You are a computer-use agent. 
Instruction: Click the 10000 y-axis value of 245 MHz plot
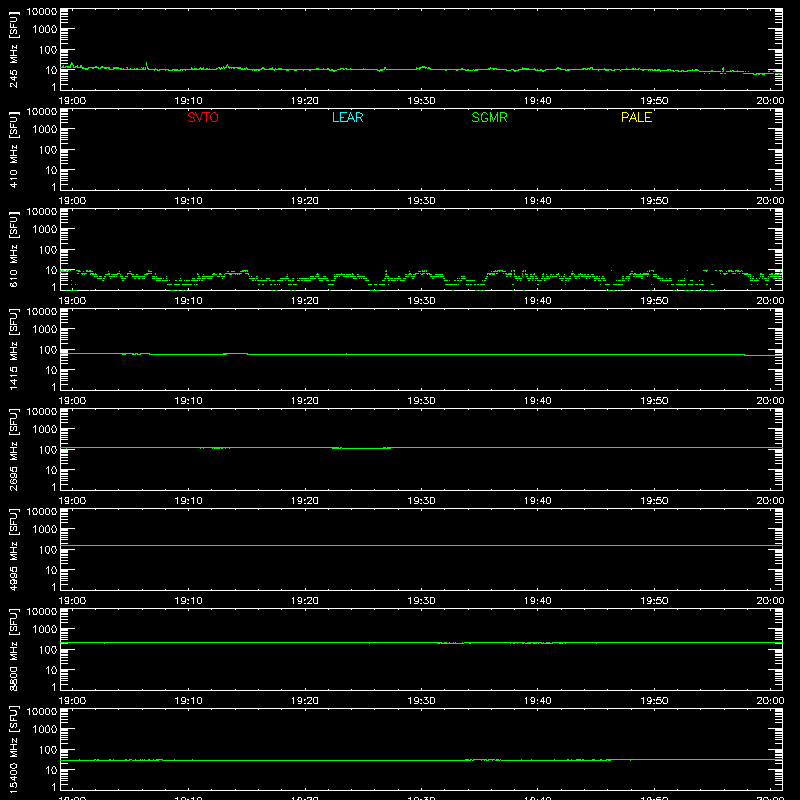coord(42,12)
